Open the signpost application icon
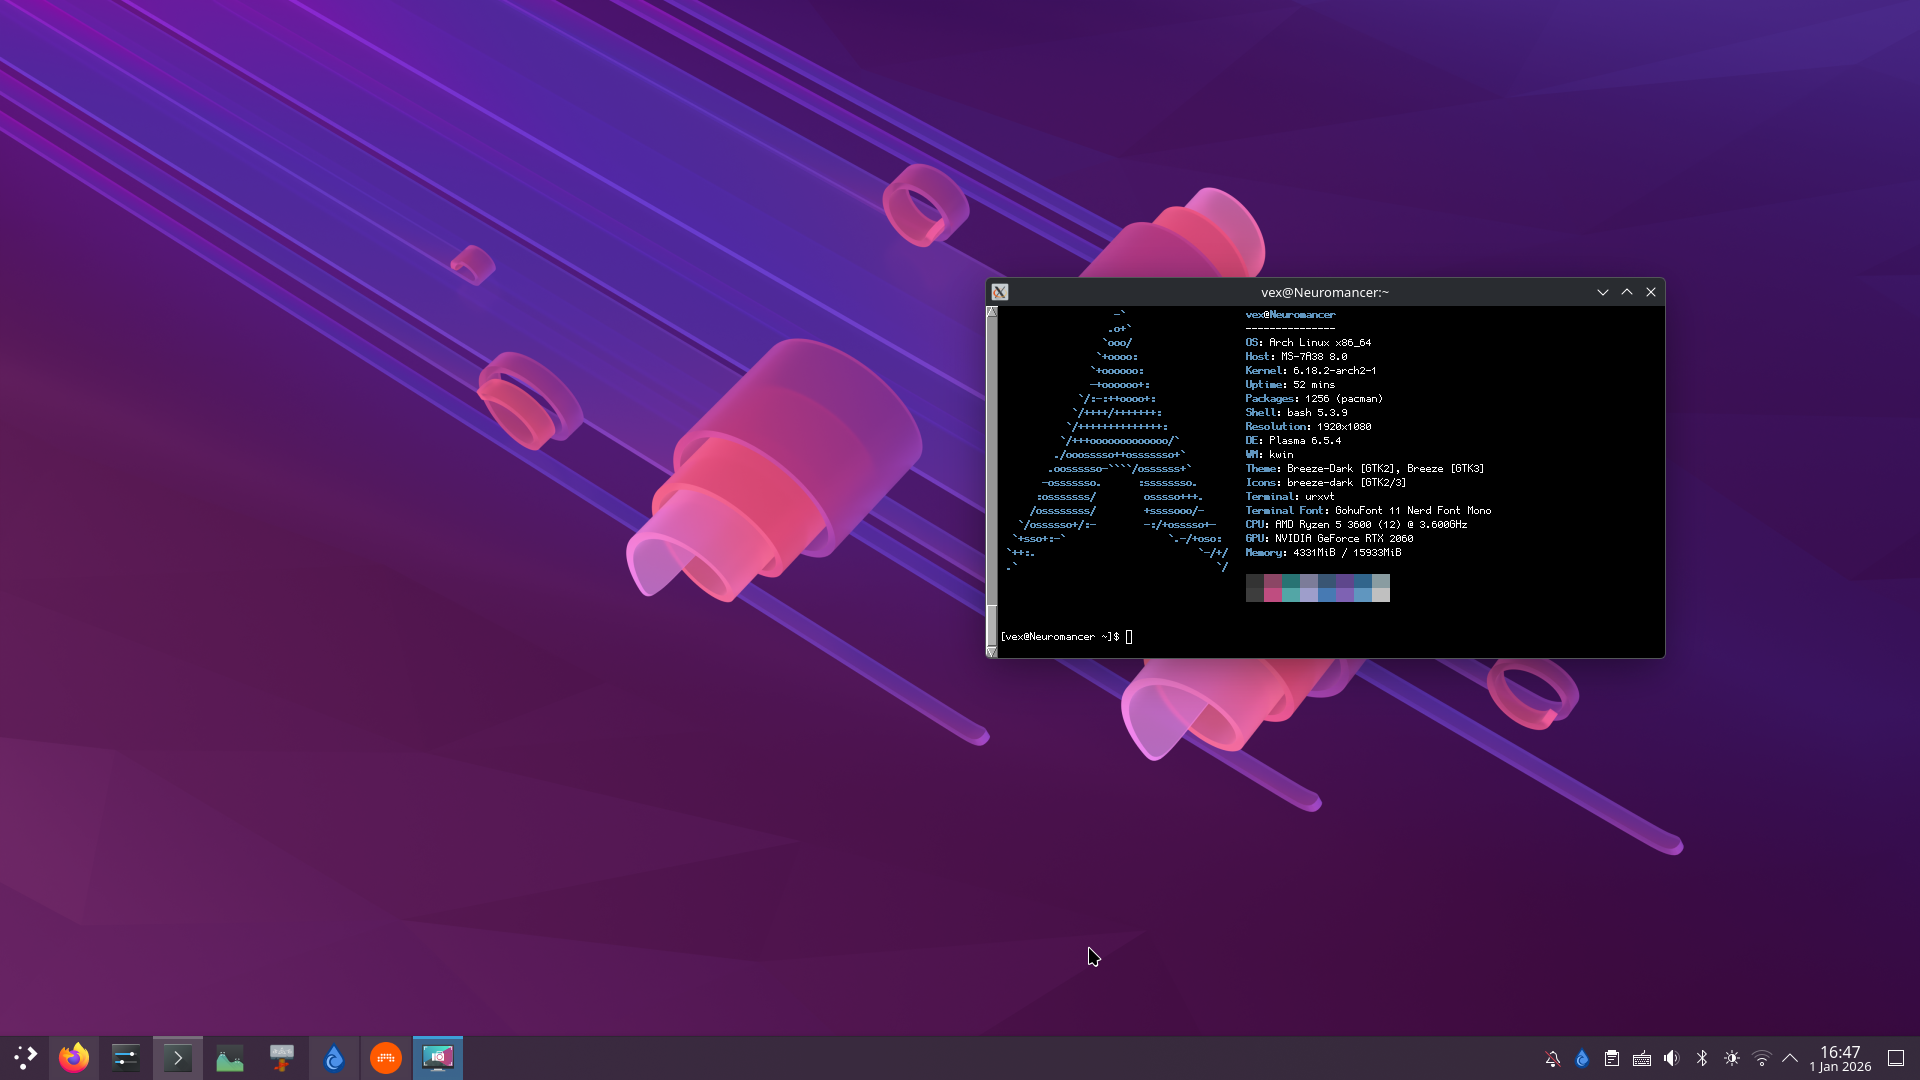This screenshot has width=1920, height=1080. pos(282,1057)
